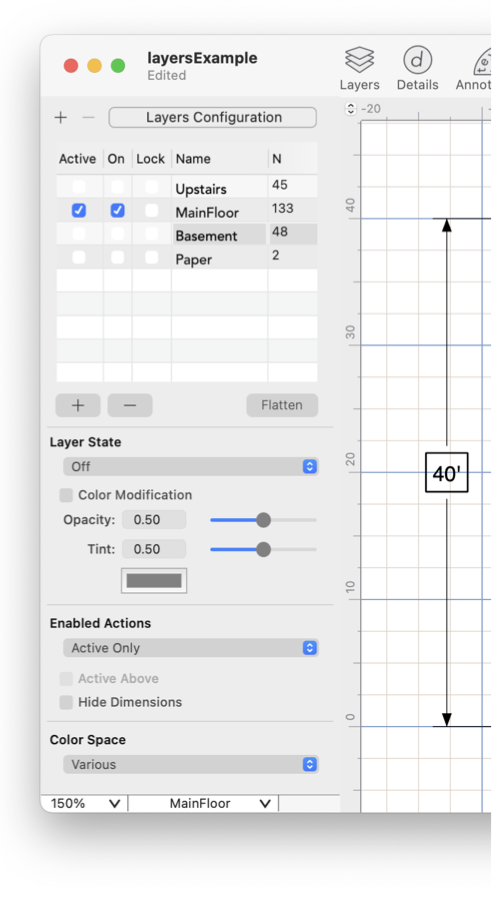This screenshot has width=500, height=900.
Task: Click the Active column header
Action: [x=77, y=159]
